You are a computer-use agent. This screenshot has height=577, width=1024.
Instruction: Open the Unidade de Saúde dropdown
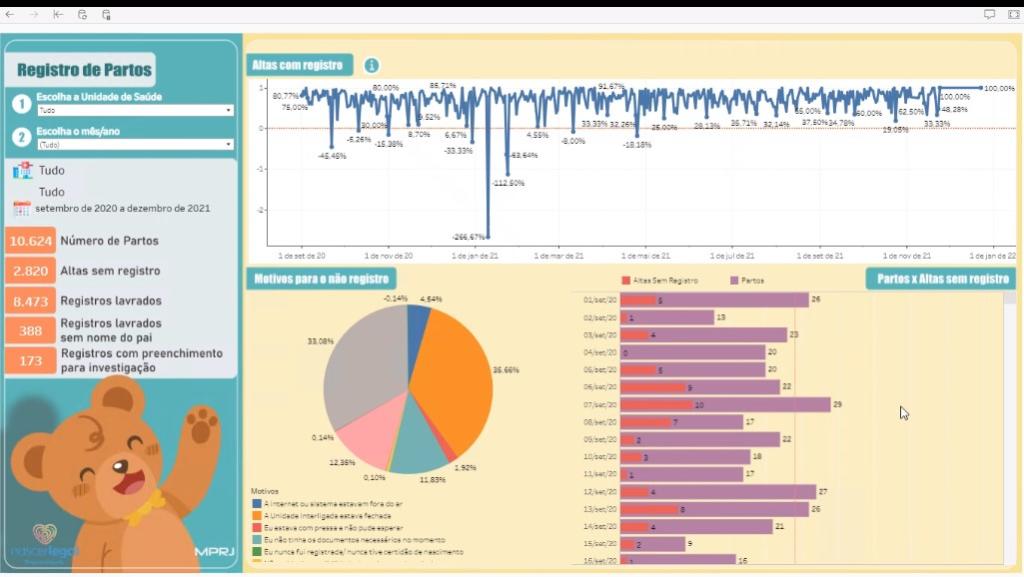tap(134, 110)
